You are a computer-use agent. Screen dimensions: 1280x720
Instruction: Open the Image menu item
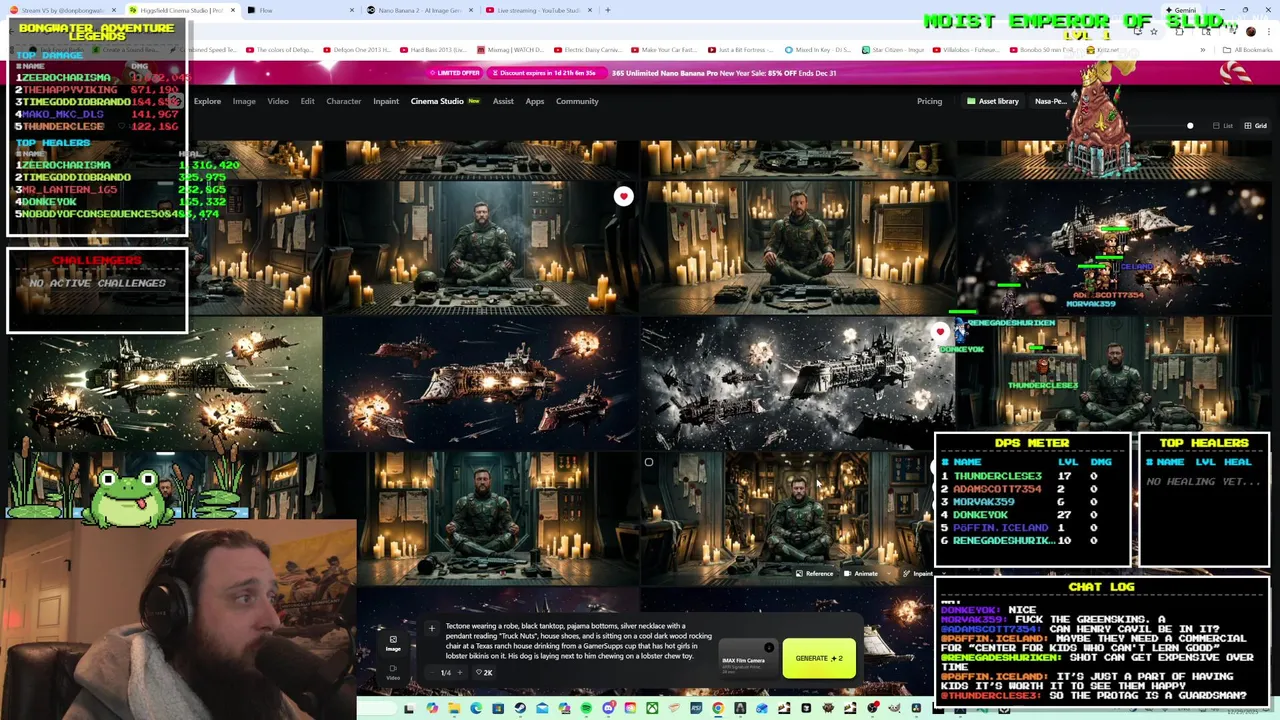point(244,101)
